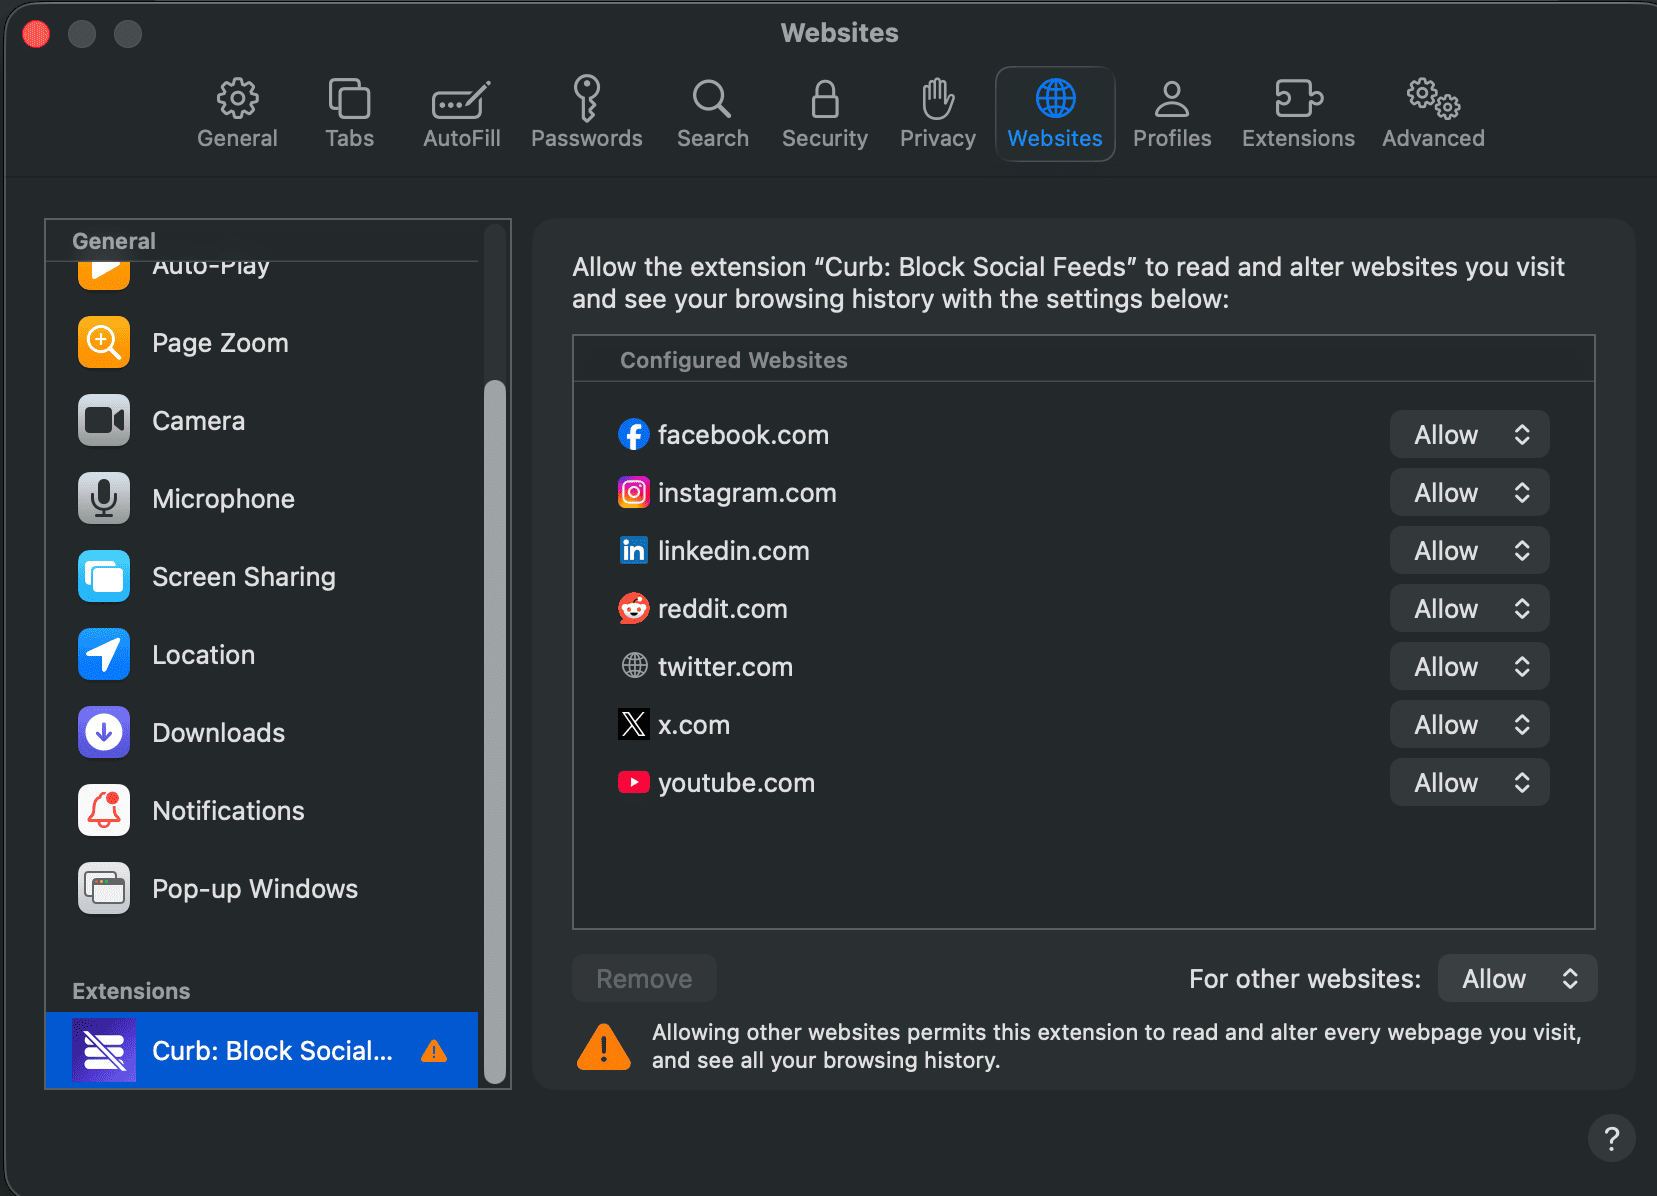Viewport: 1657px width, 1196px height.
Task: Switch to the AutoFill pane
Action: click(461, 114)
